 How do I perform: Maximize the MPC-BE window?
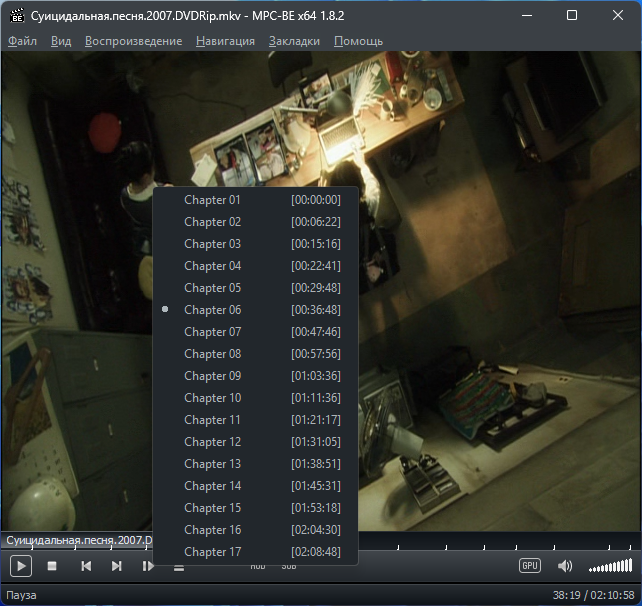click(572, 16)
